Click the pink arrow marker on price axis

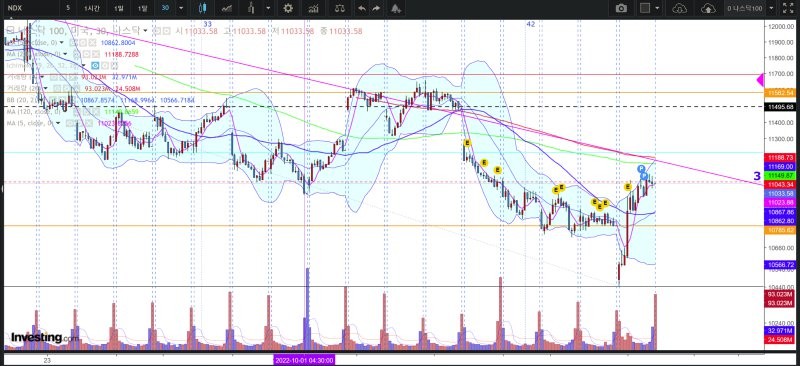click(x=760, y=80)
